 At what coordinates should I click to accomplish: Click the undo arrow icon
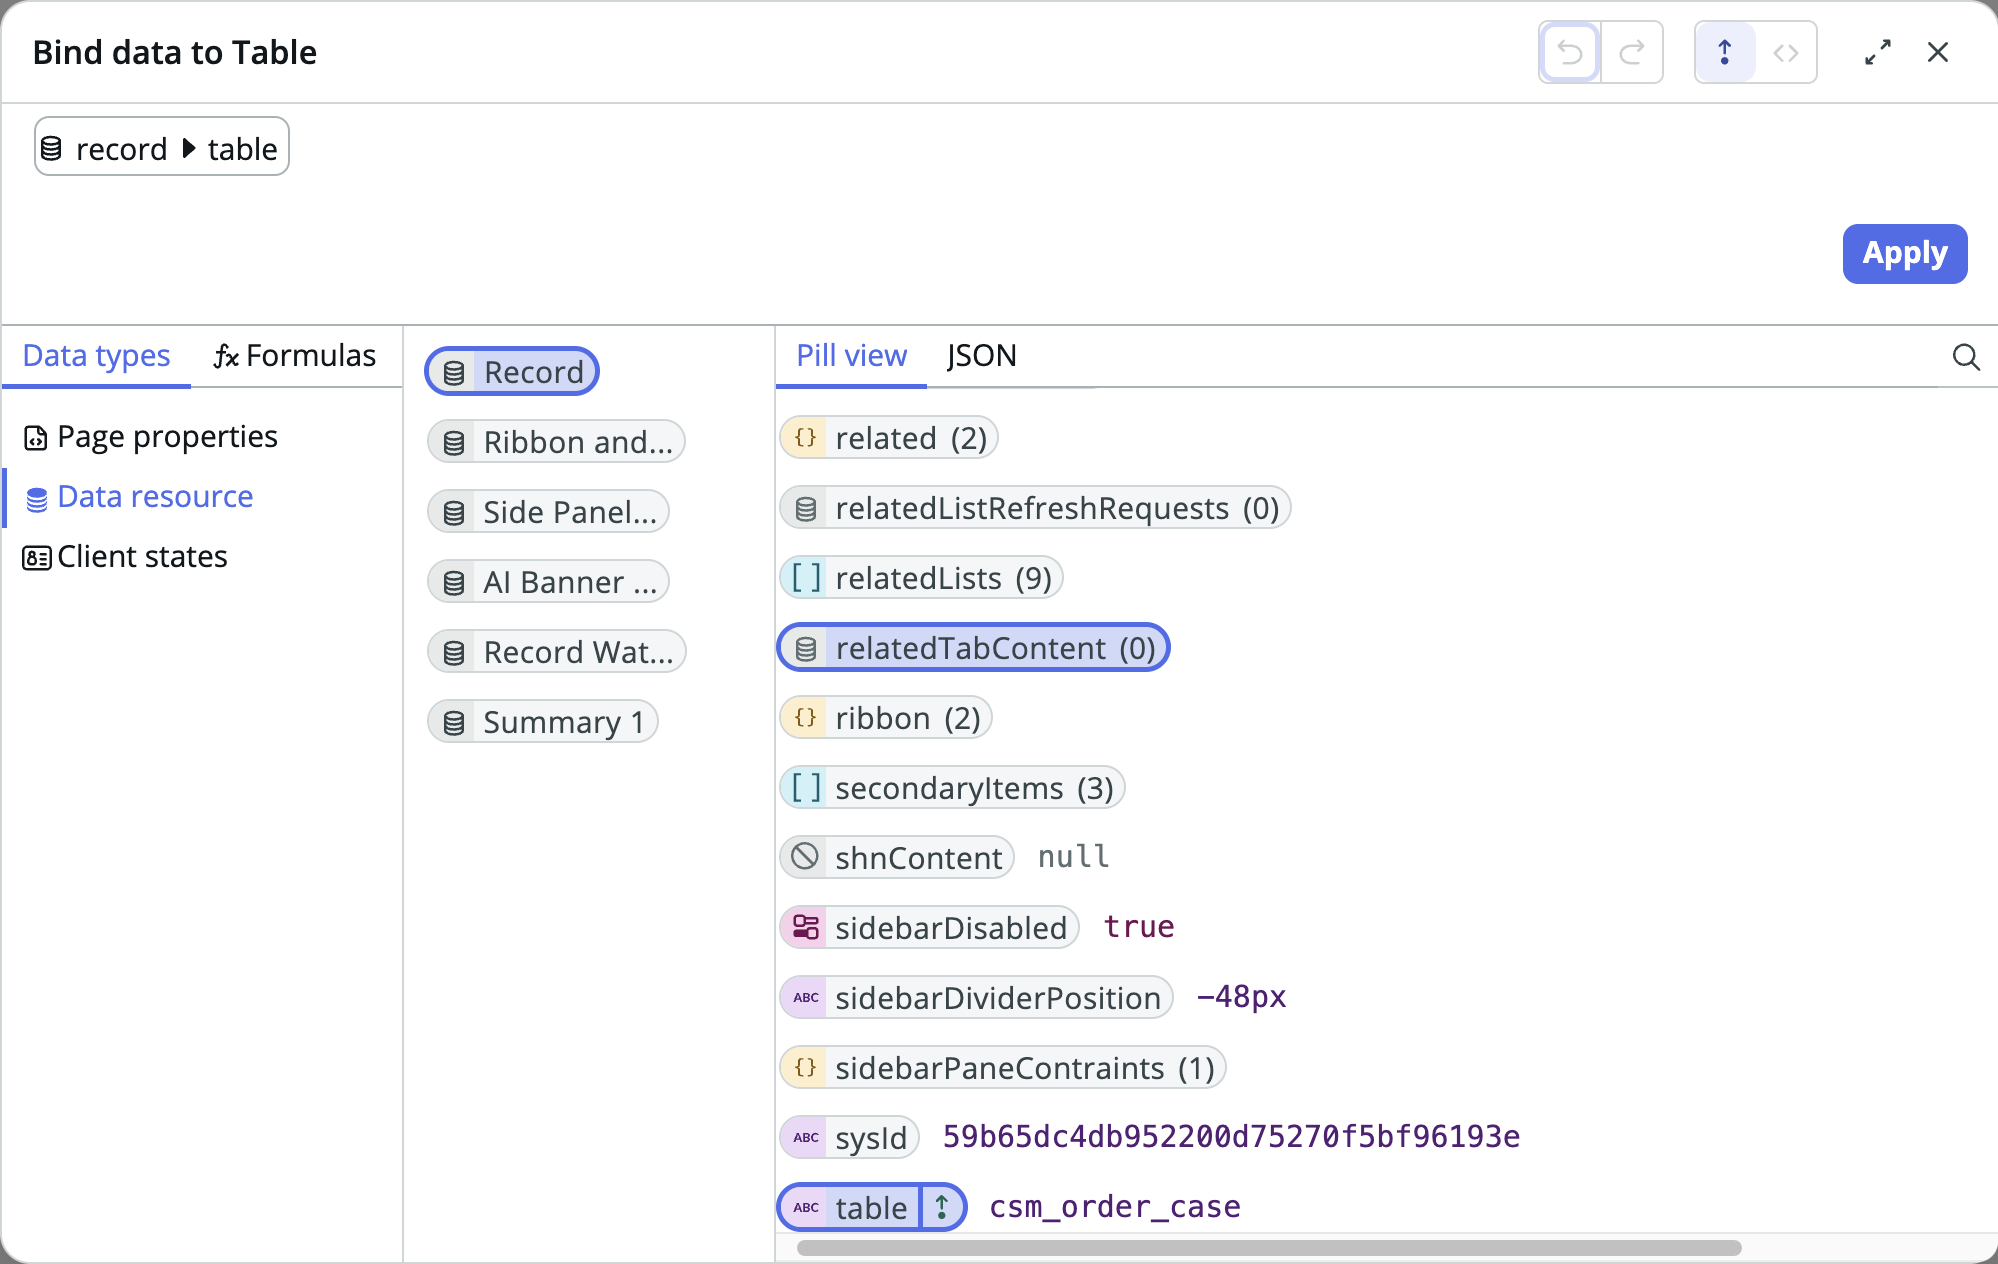1570,52
